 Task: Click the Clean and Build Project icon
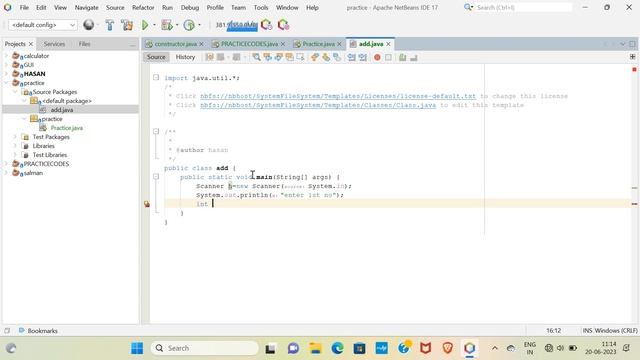point(127,25)
